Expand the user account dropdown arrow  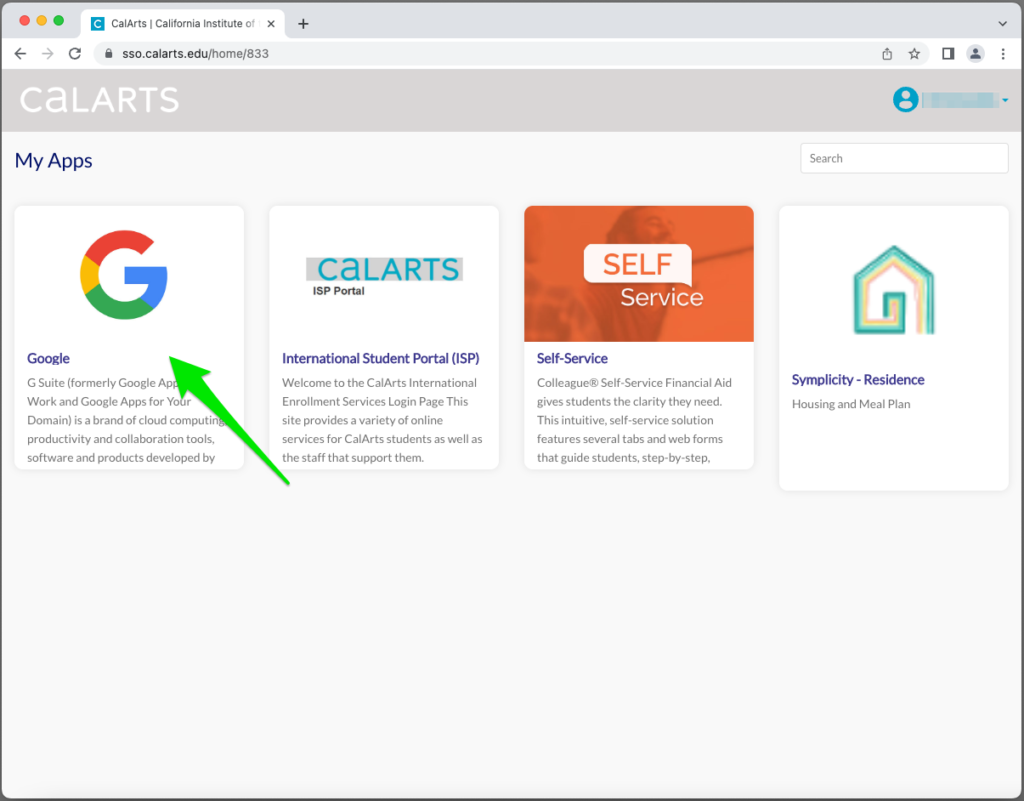(1005, 100)
